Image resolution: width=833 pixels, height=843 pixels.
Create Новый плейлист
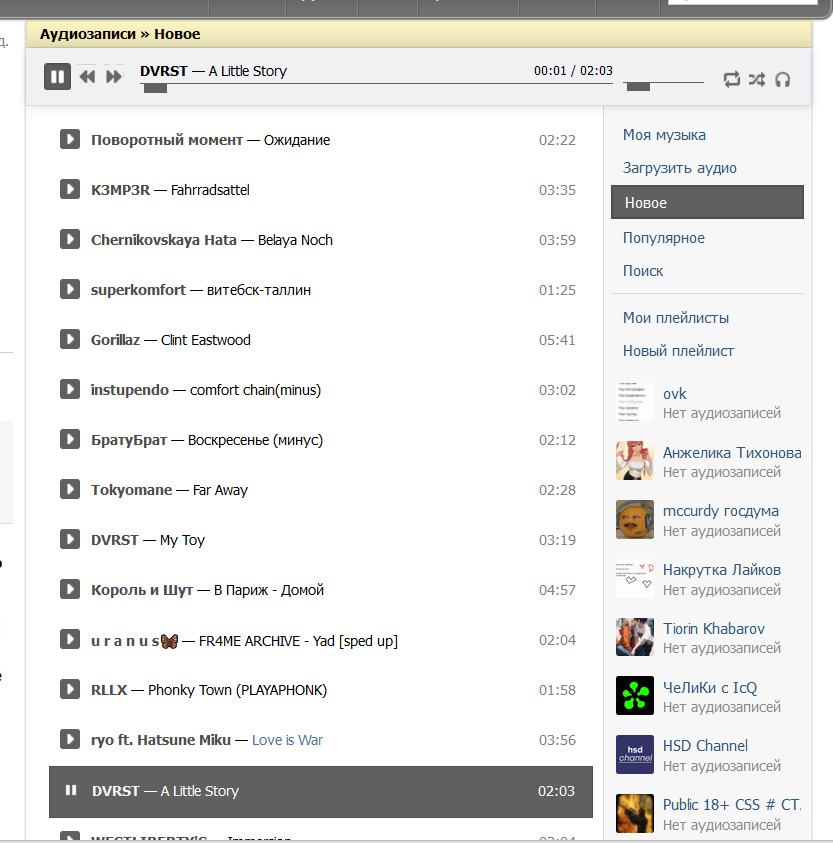[x=678, y=351]
